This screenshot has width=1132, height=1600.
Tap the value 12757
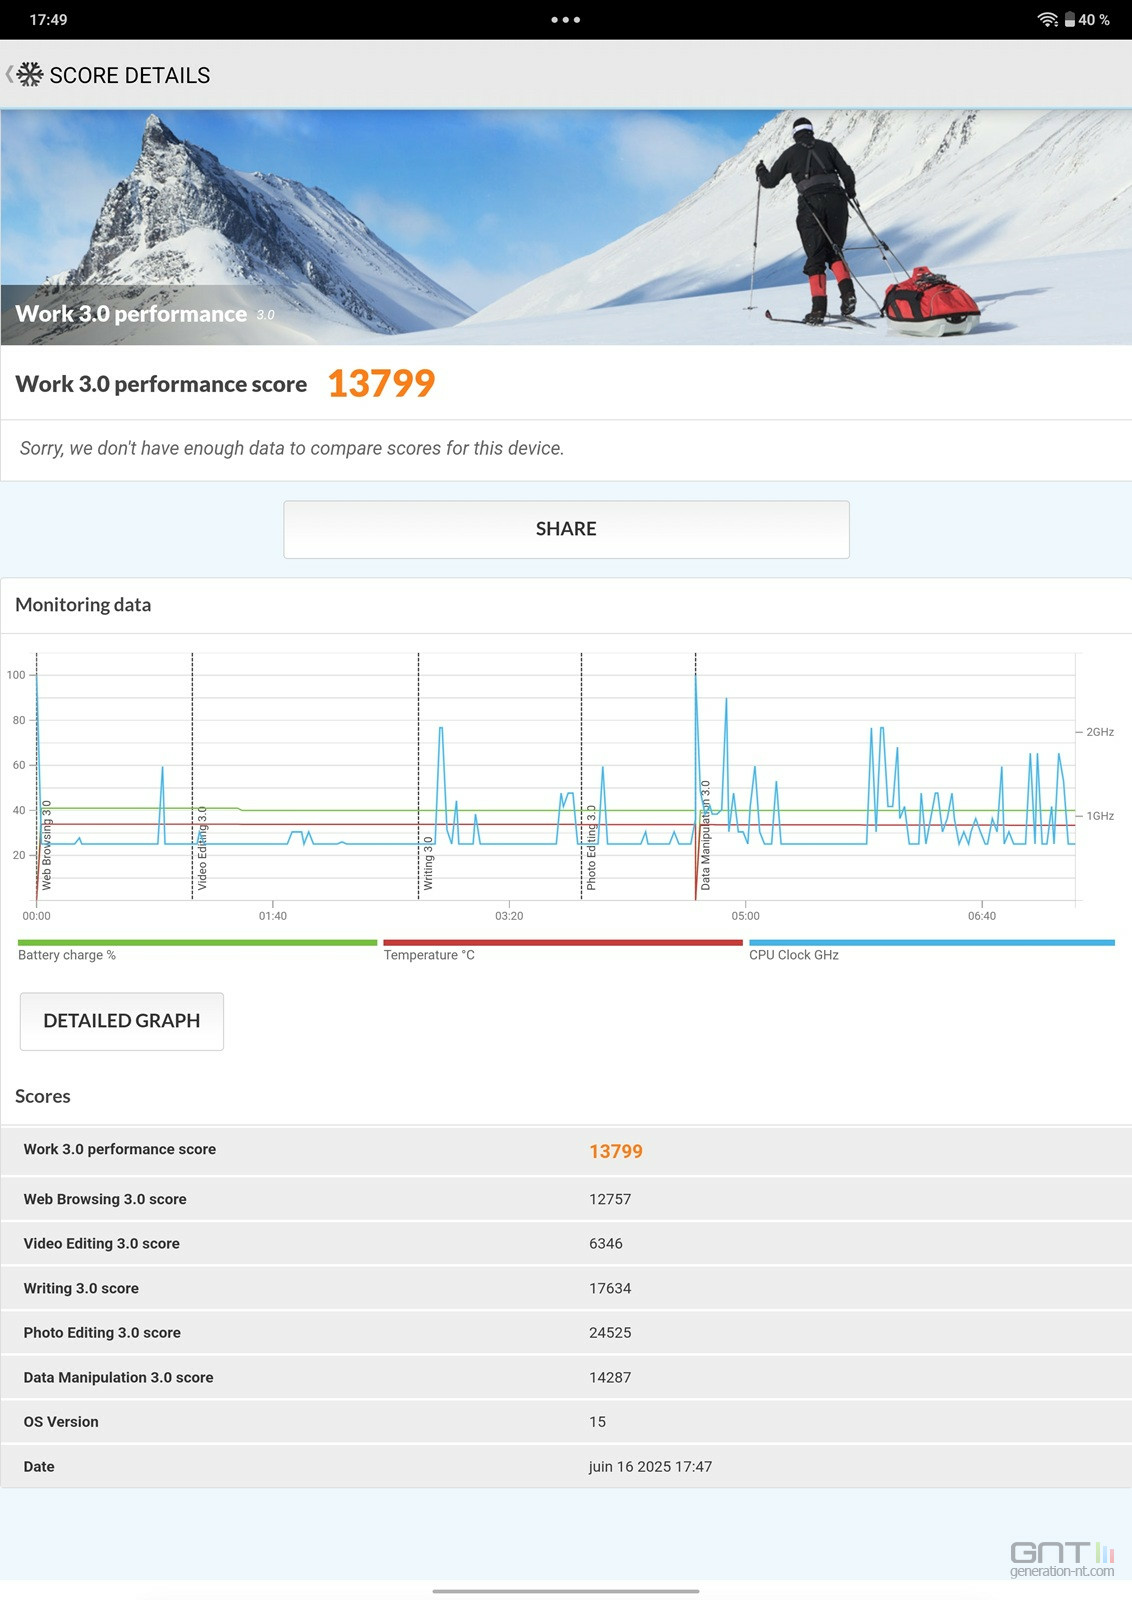pos(610,1199)
